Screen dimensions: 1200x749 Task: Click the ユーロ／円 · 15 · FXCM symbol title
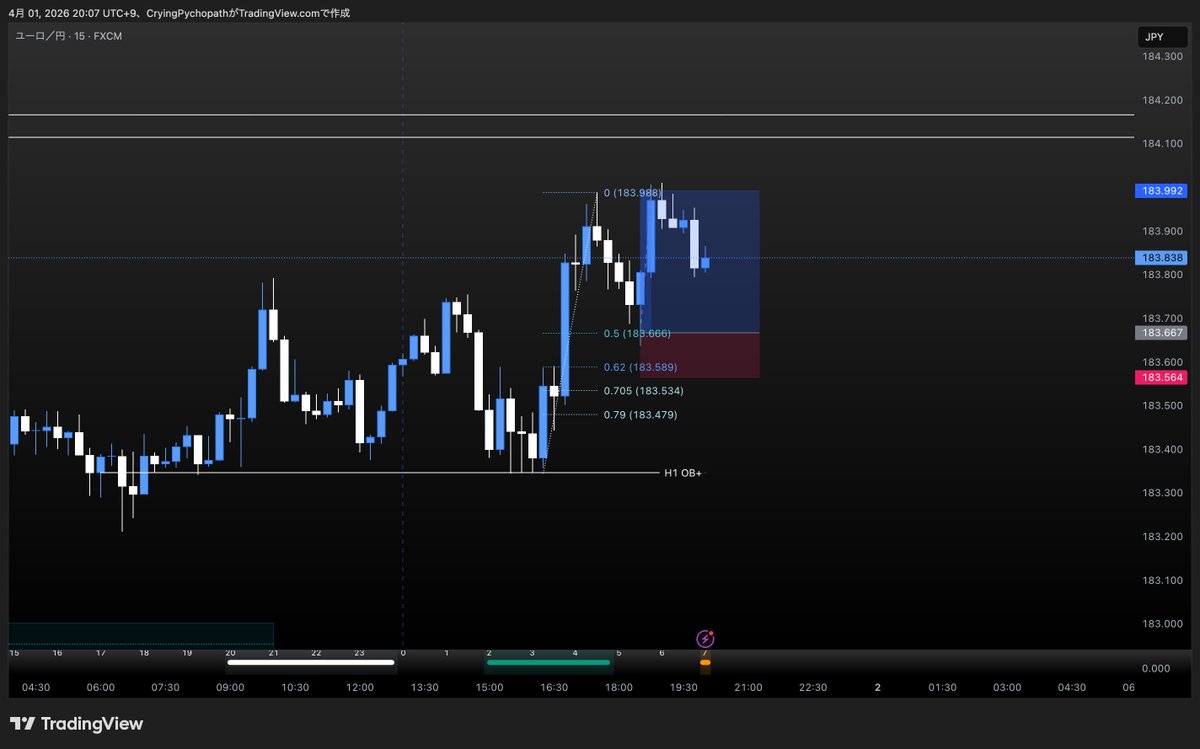click(x=69, y=36)
